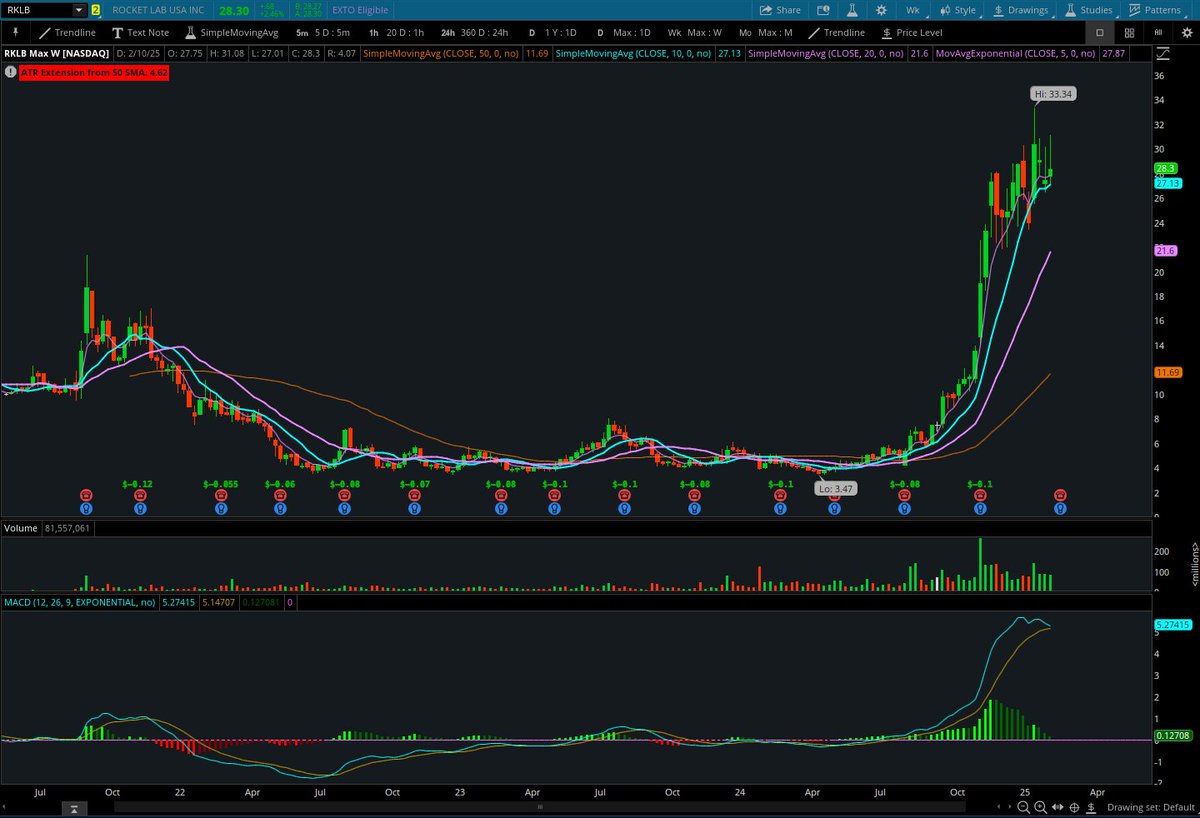Open favorites bar settings gear icon
The image size is (1200, 818).
(1185, 32)
